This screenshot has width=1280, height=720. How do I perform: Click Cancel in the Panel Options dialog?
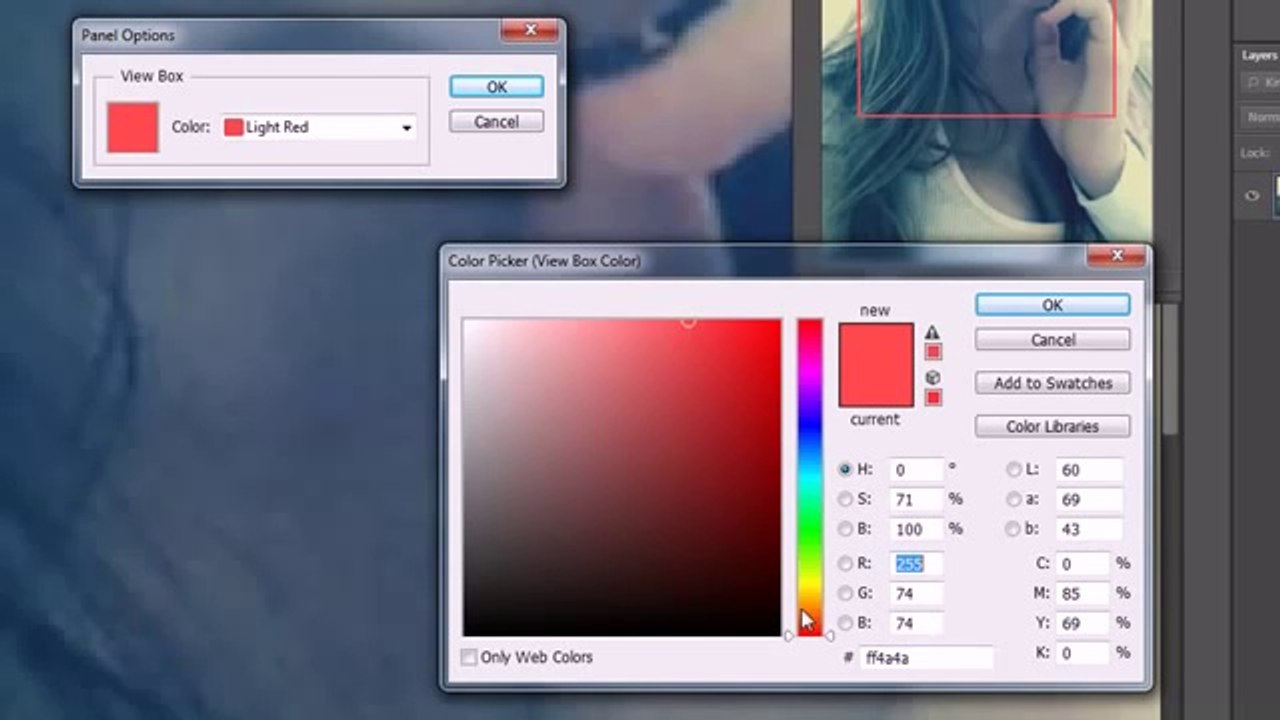(497, 122)
